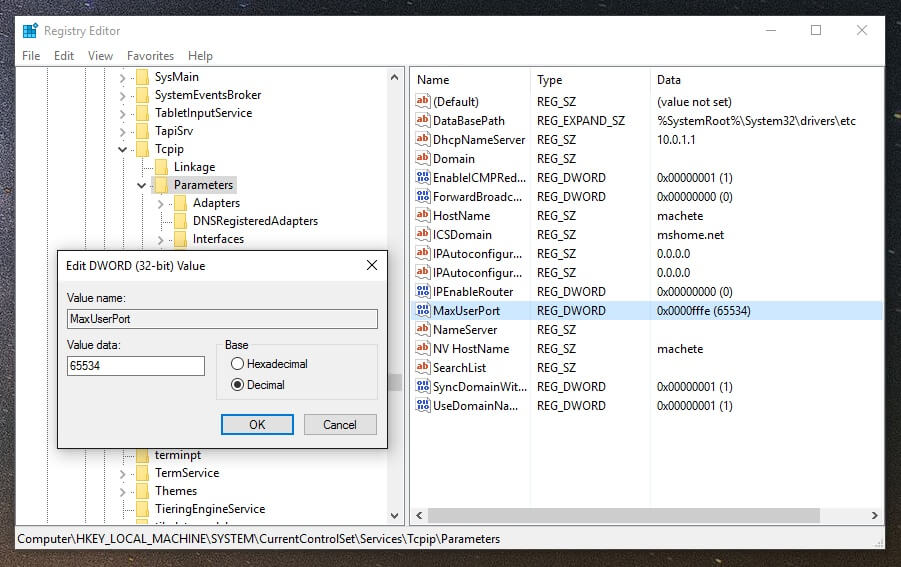Click the Themes folder icon
The width and height of the screenshot is (901, 567).
143,491
